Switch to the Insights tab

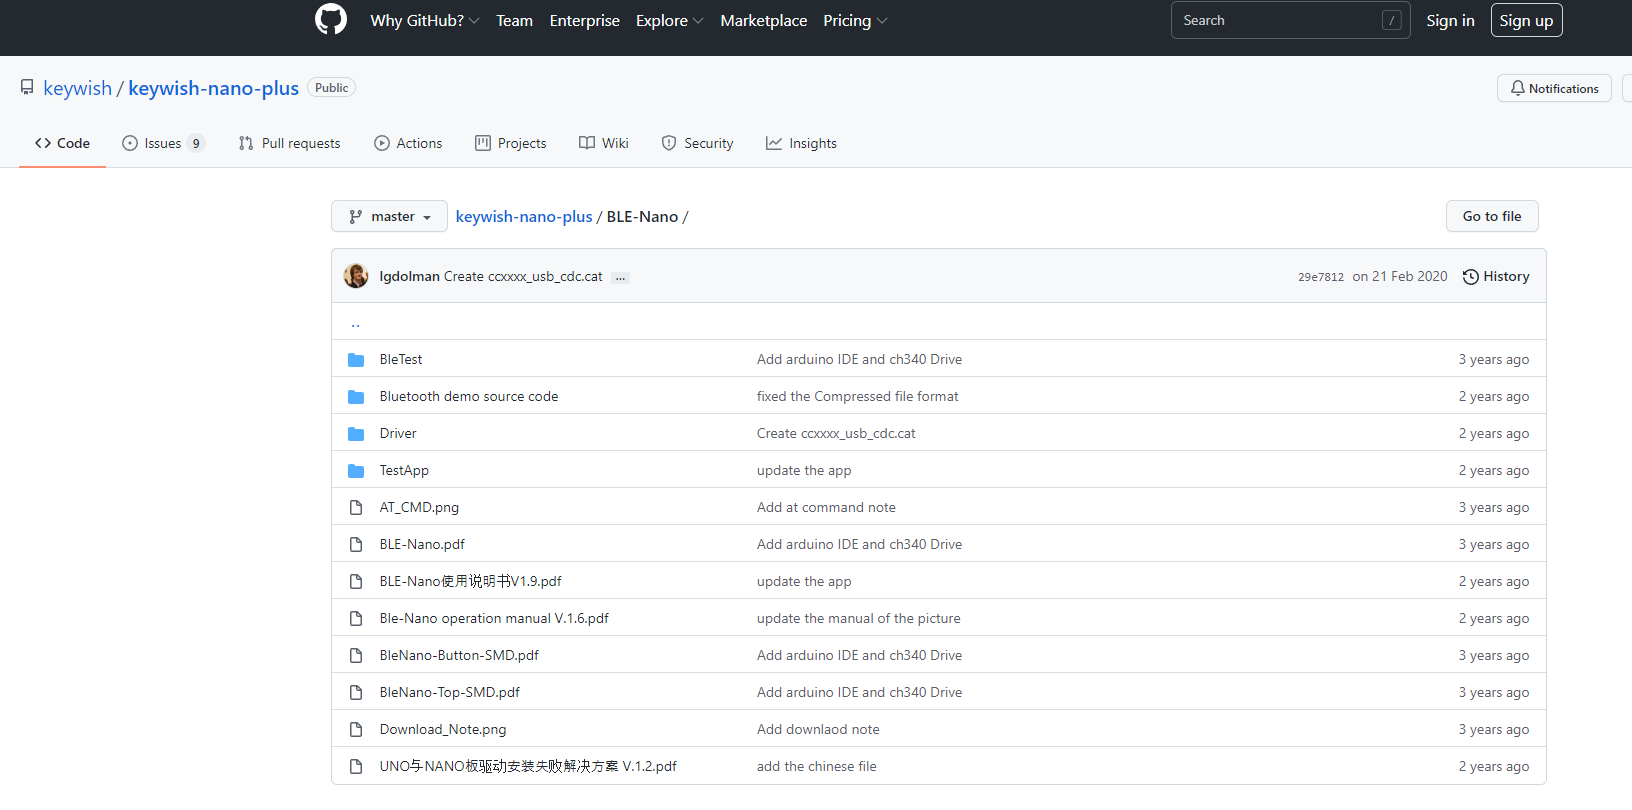coord(801,143)
